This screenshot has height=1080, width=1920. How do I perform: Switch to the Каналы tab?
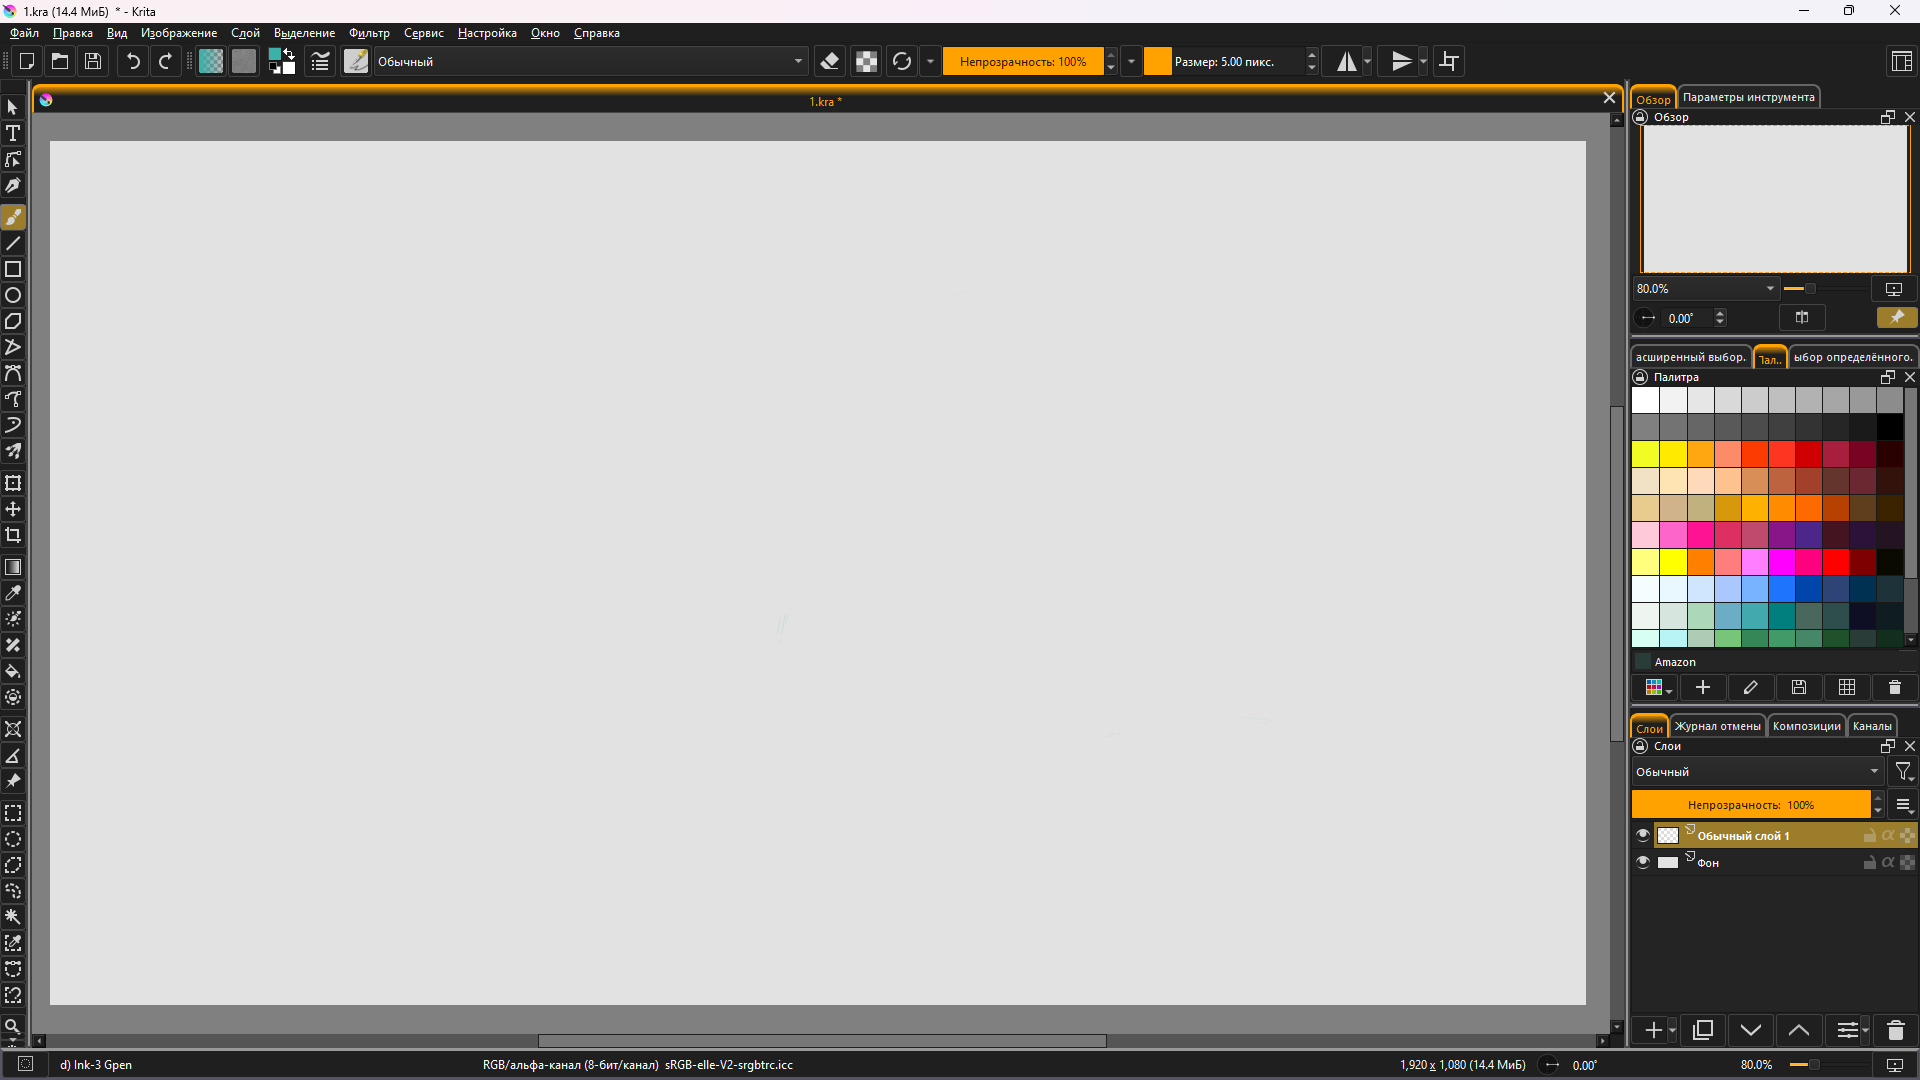[x=1871, y=726]
